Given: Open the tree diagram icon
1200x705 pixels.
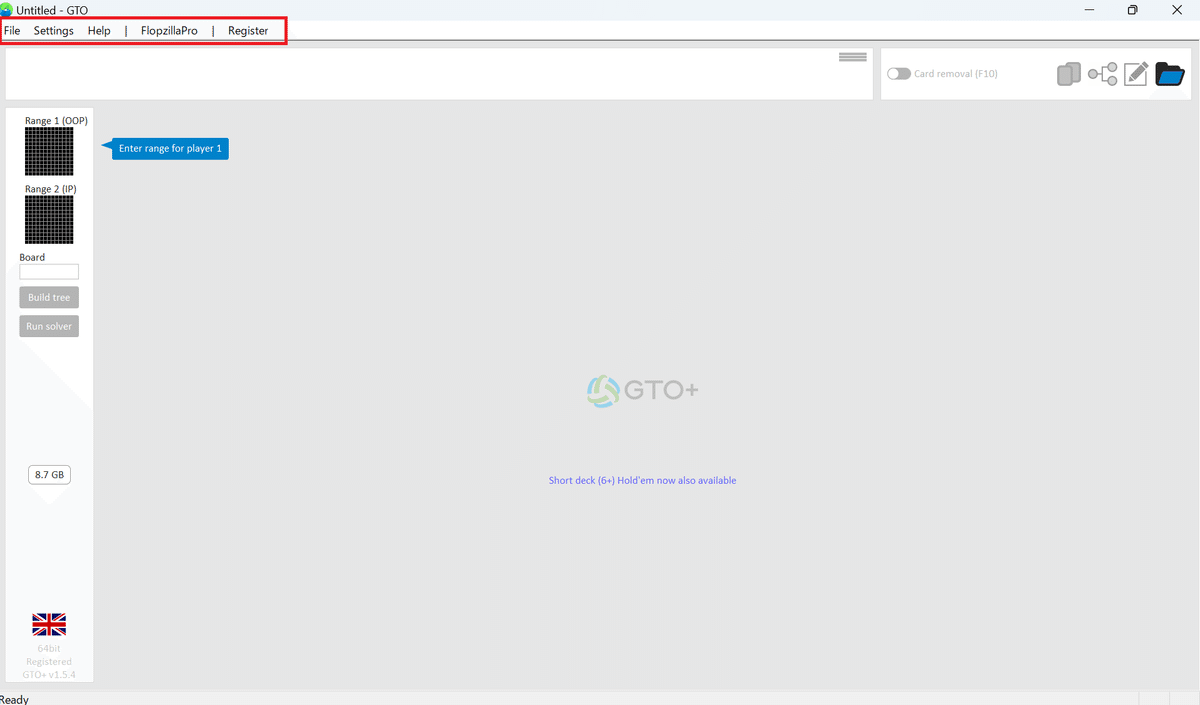Looking at the screenshot, I should [x=1103, y=74].
